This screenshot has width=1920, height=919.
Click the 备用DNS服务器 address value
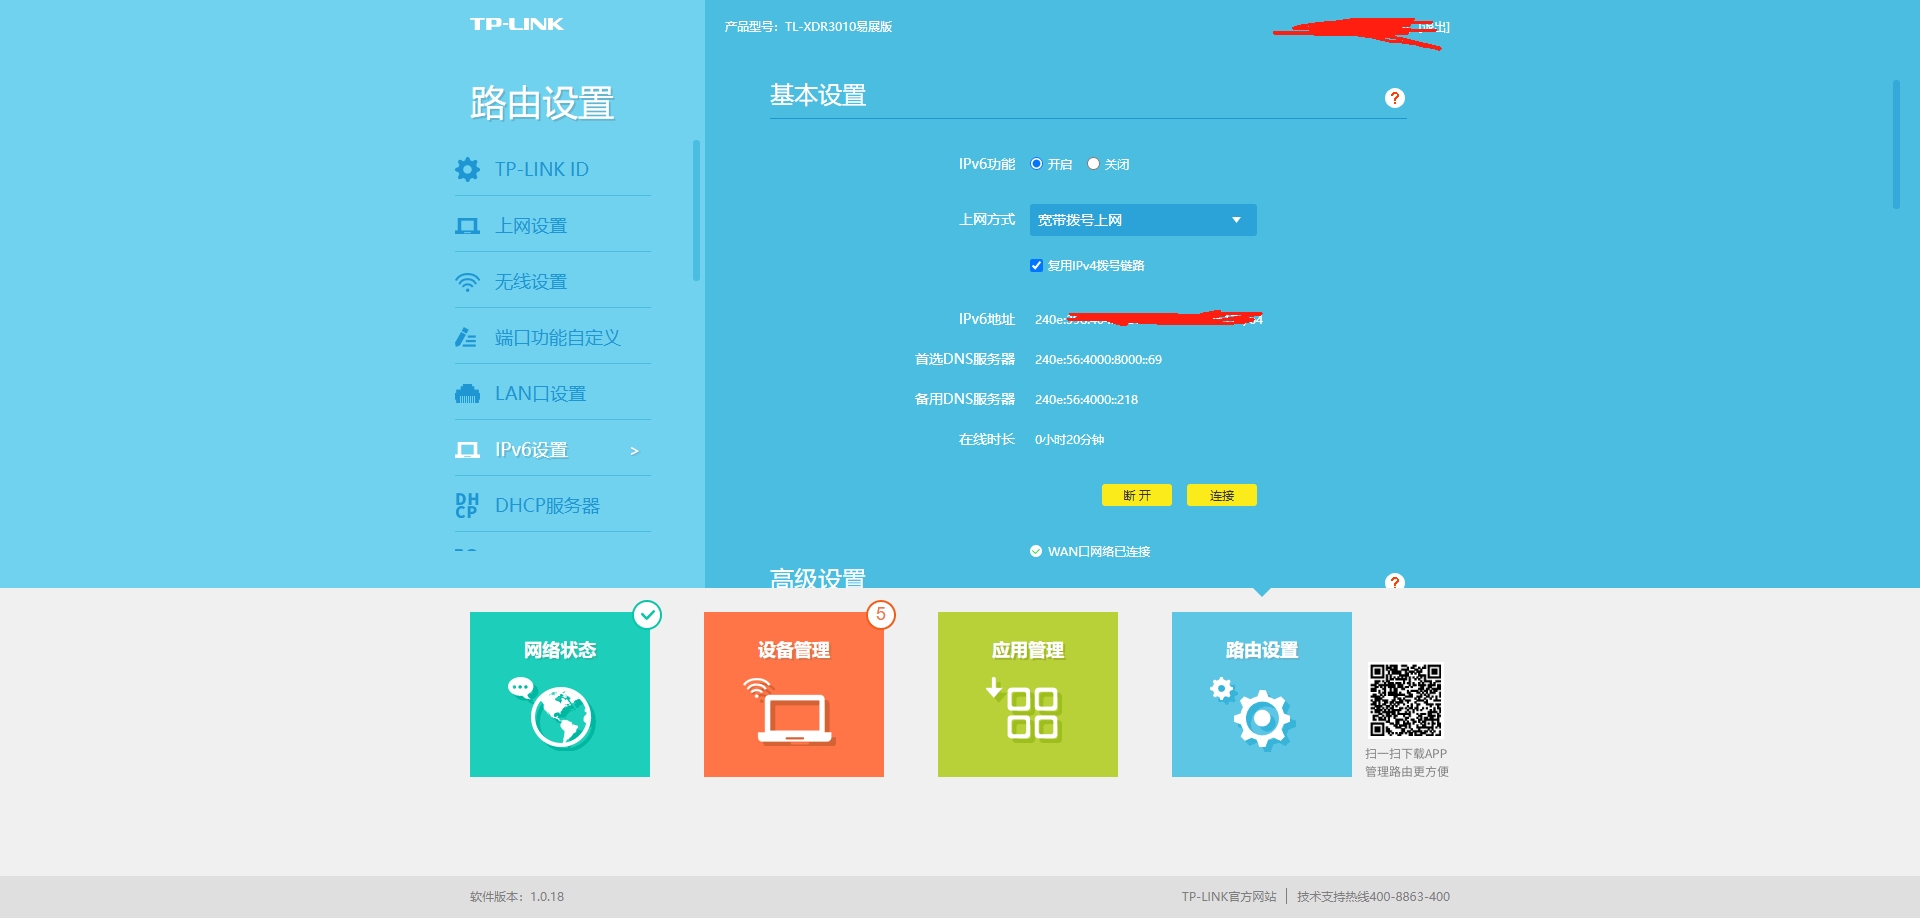pyautogui.click(x=1086, y=399)
